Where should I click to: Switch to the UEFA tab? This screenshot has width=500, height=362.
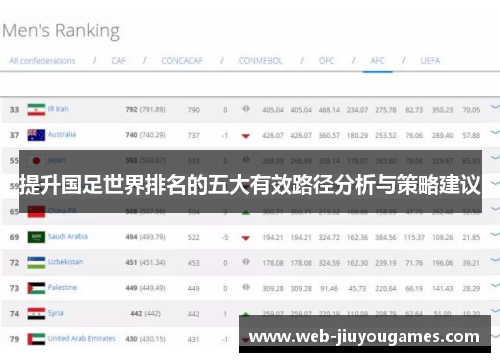coord(430,61)
